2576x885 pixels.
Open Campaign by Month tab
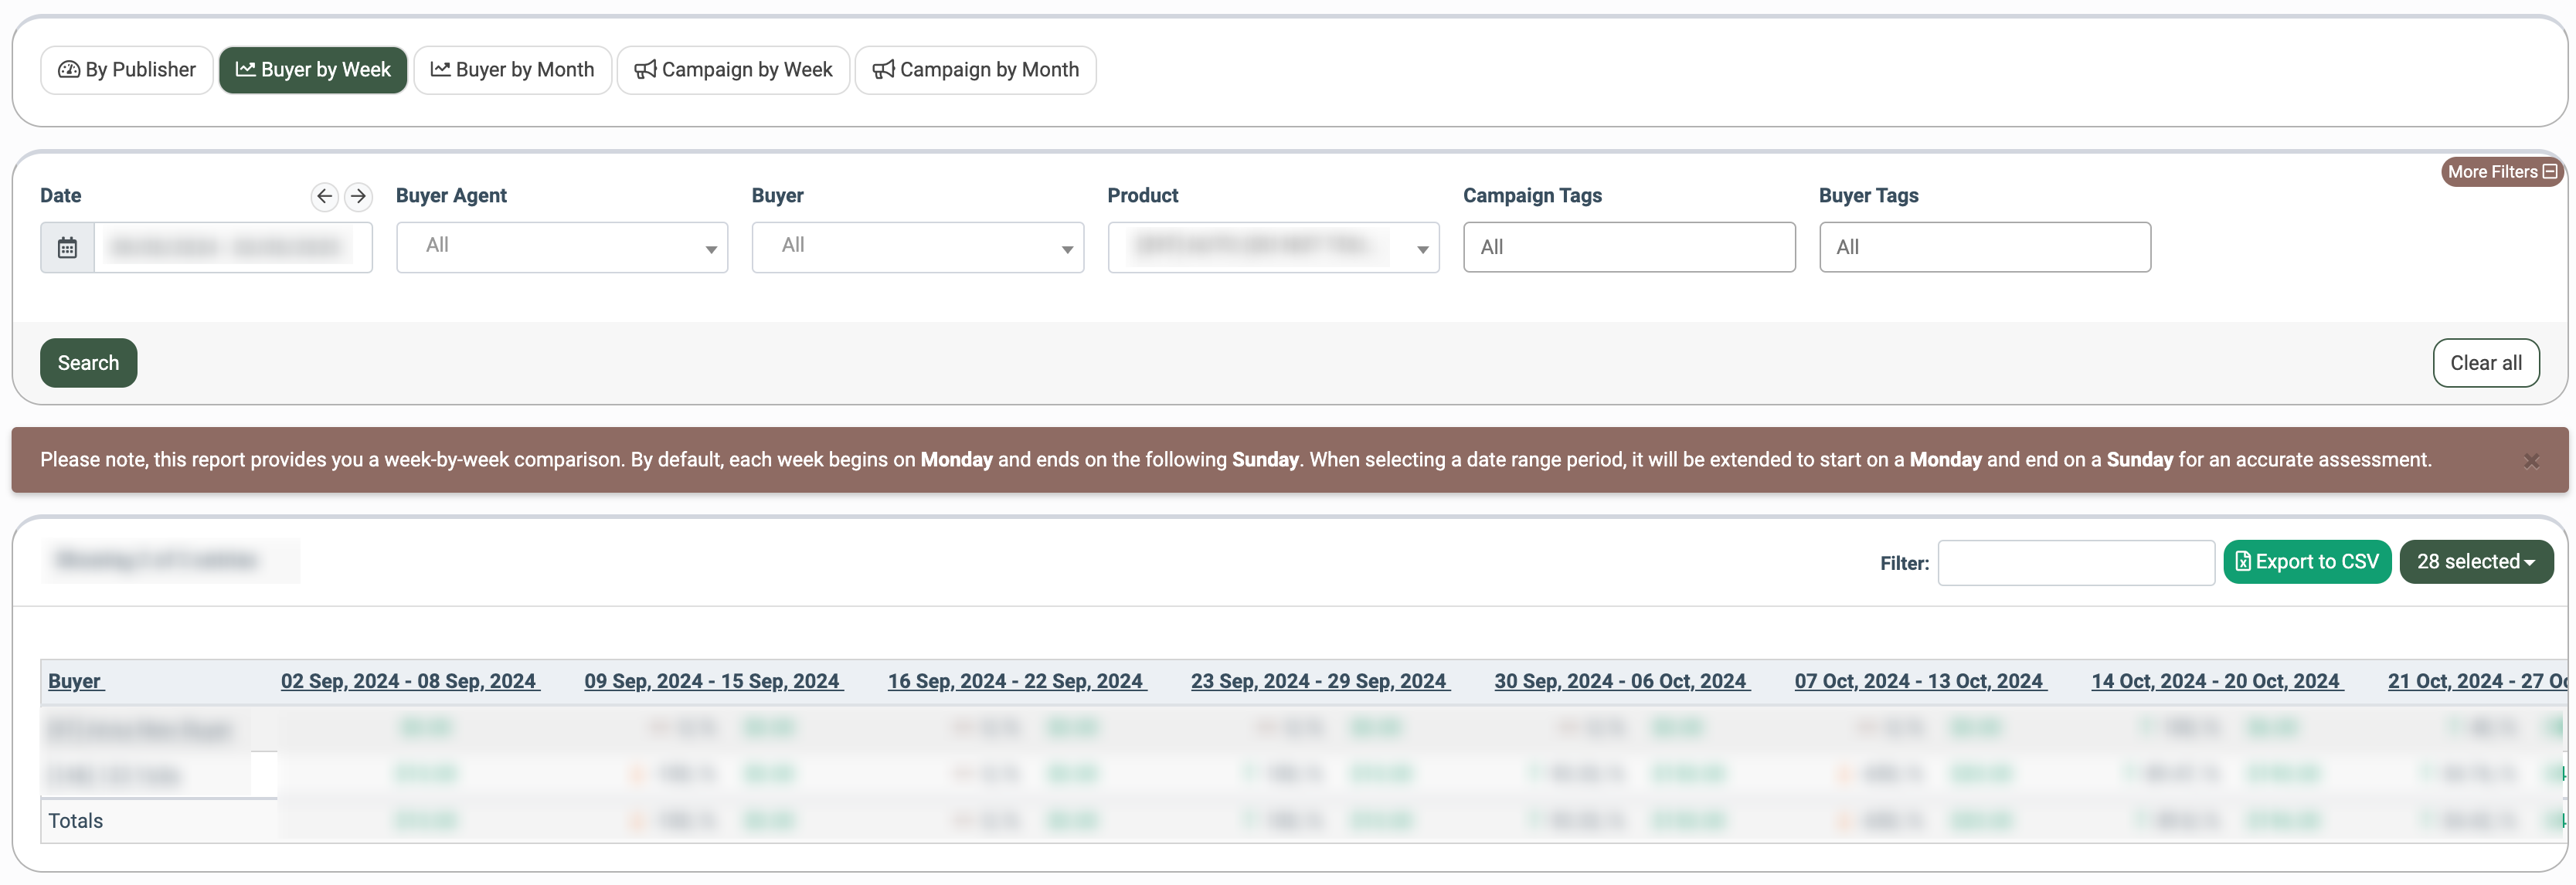pos(975,70)
